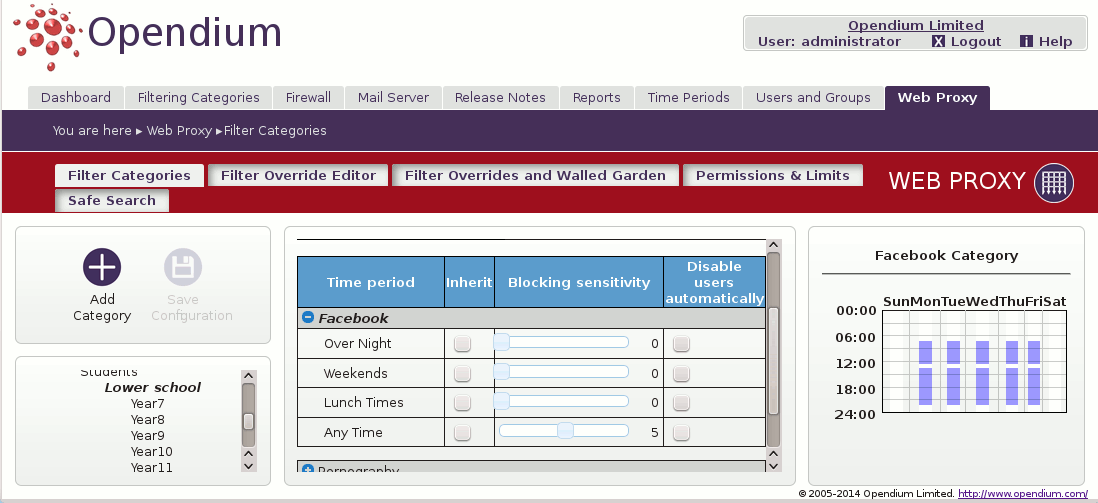Select the Year9 group
The width and height of the screenshot is (1098, 503).
pyautogui.click(x=147, y=436)
